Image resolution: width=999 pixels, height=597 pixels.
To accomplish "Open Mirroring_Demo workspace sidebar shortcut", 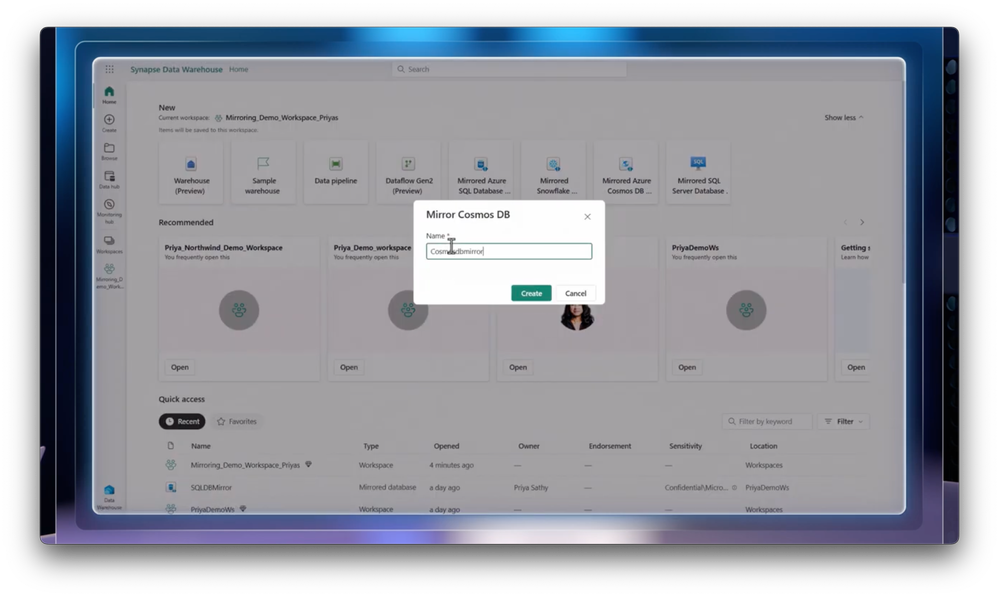I will [x=110, y=276].
